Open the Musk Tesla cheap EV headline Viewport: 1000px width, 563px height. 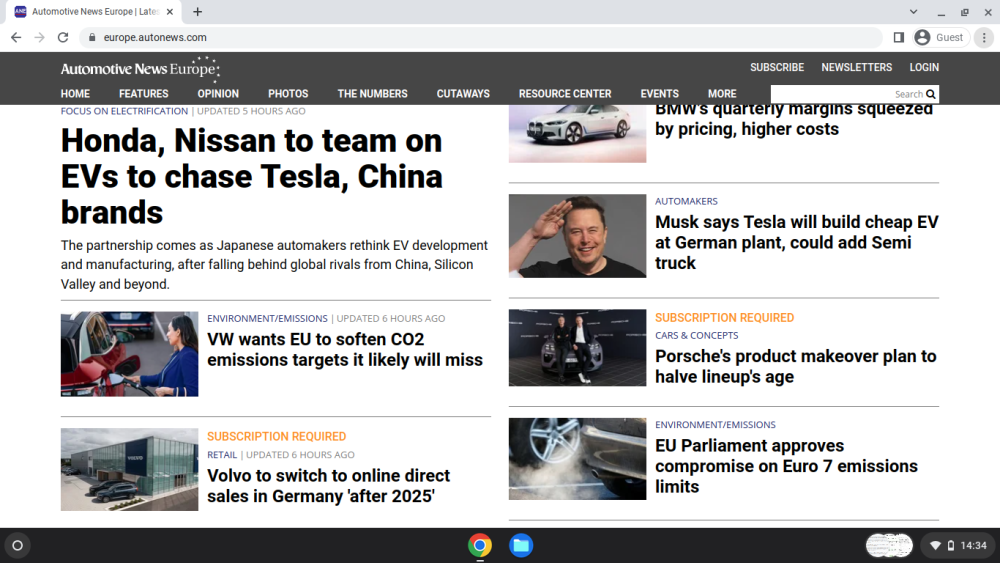797,242
